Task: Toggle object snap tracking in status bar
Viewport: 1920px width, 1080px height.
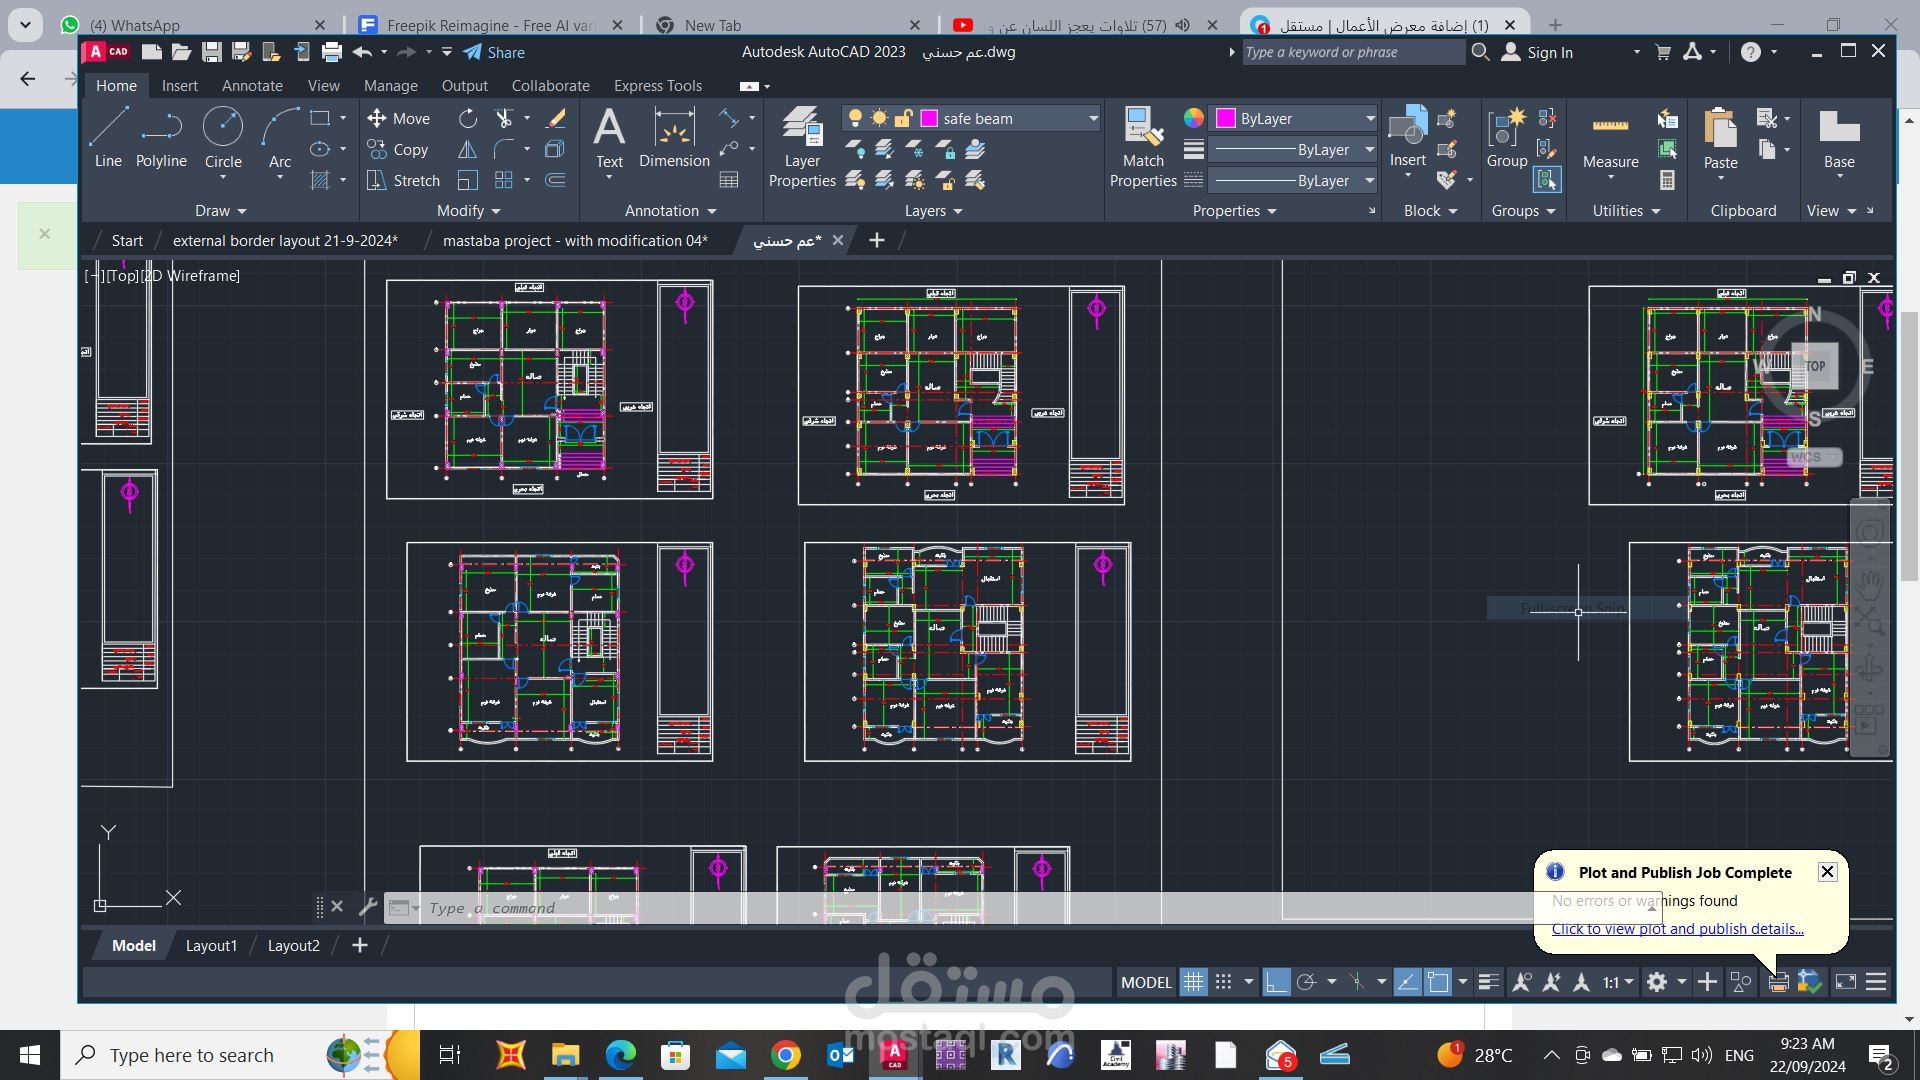Action: pyautogui.click(x=1407, y=982)
